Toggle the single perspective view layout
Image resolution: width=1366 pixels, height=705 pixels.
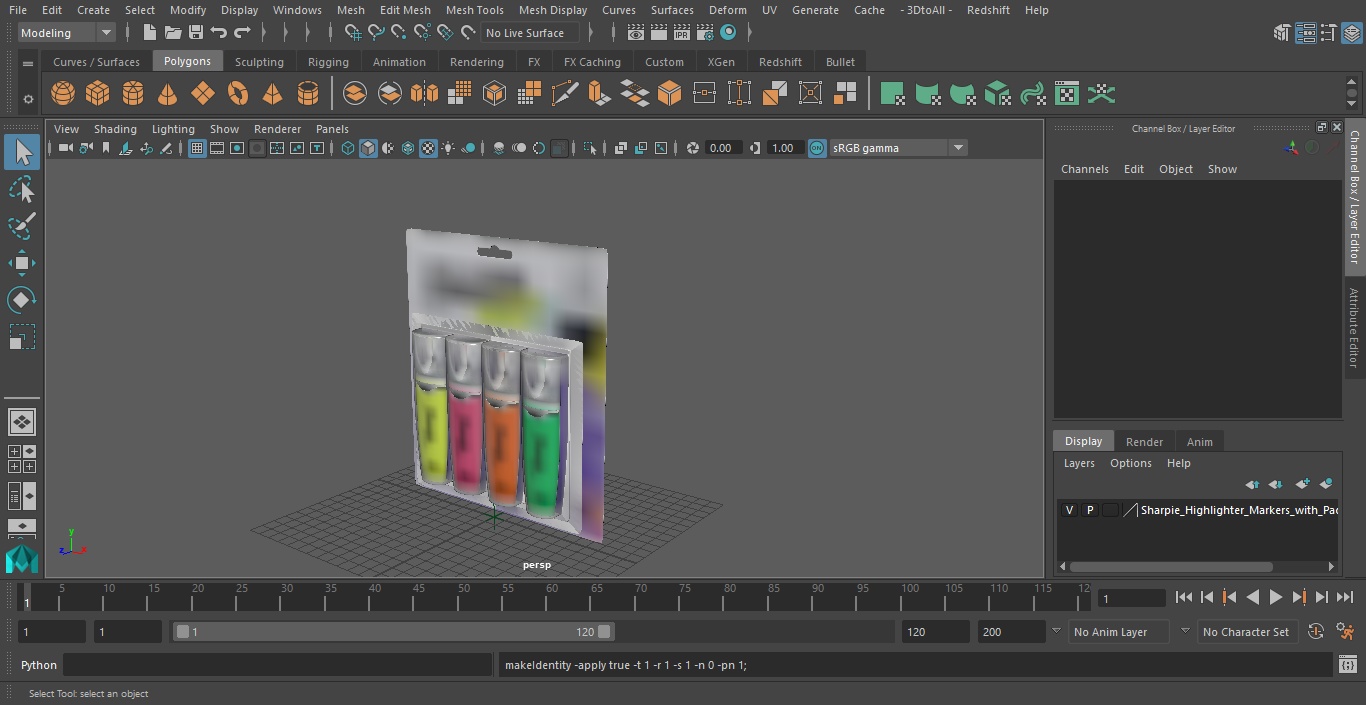[x=22, y=422]
